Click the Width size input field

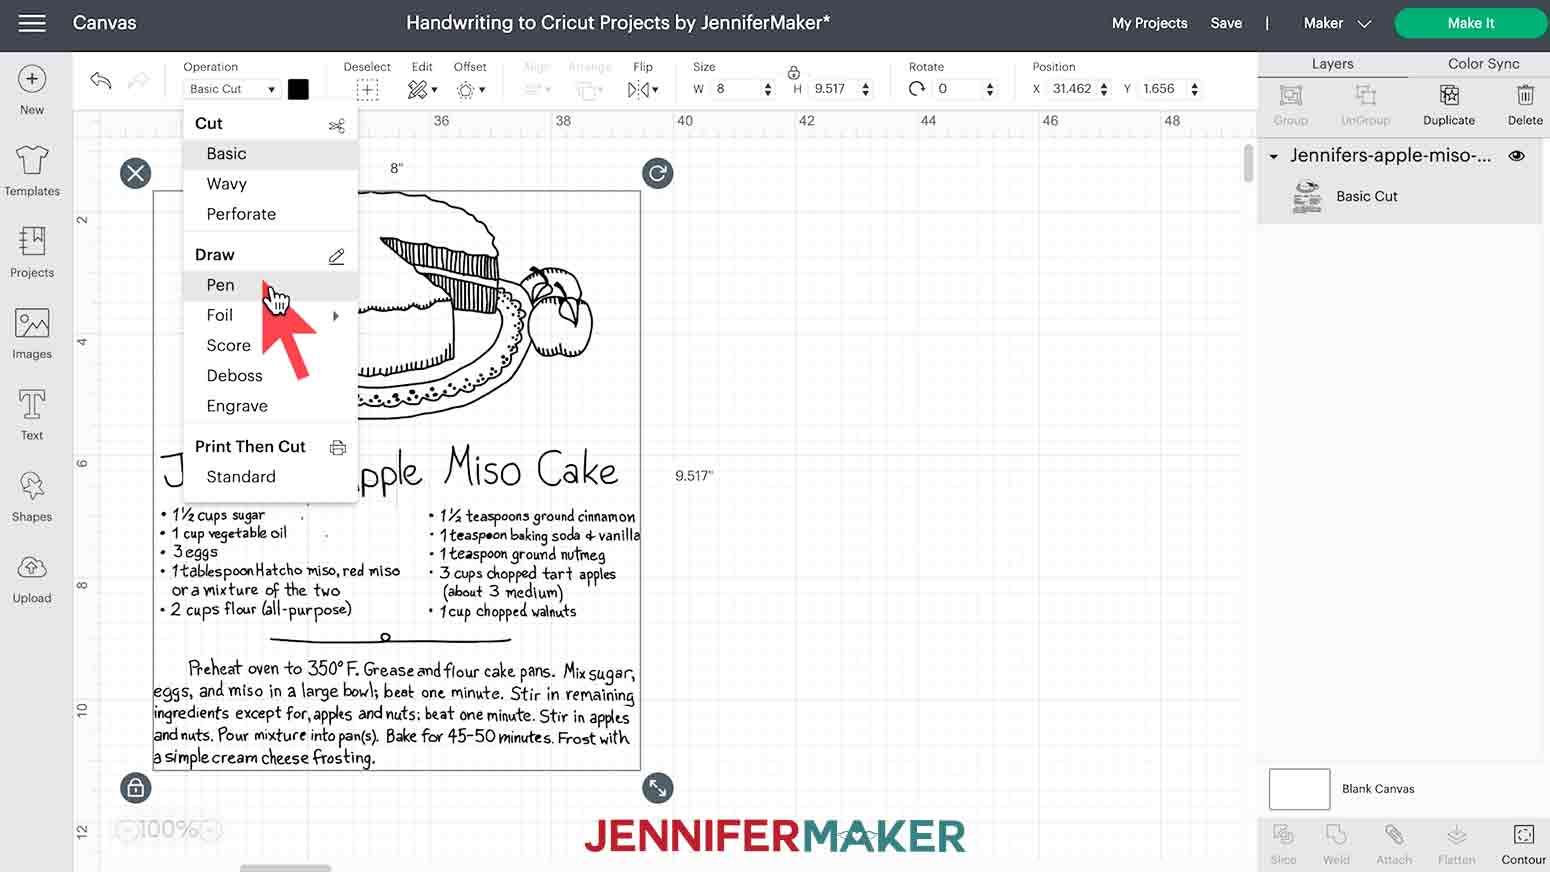click(x=736, y=89)
